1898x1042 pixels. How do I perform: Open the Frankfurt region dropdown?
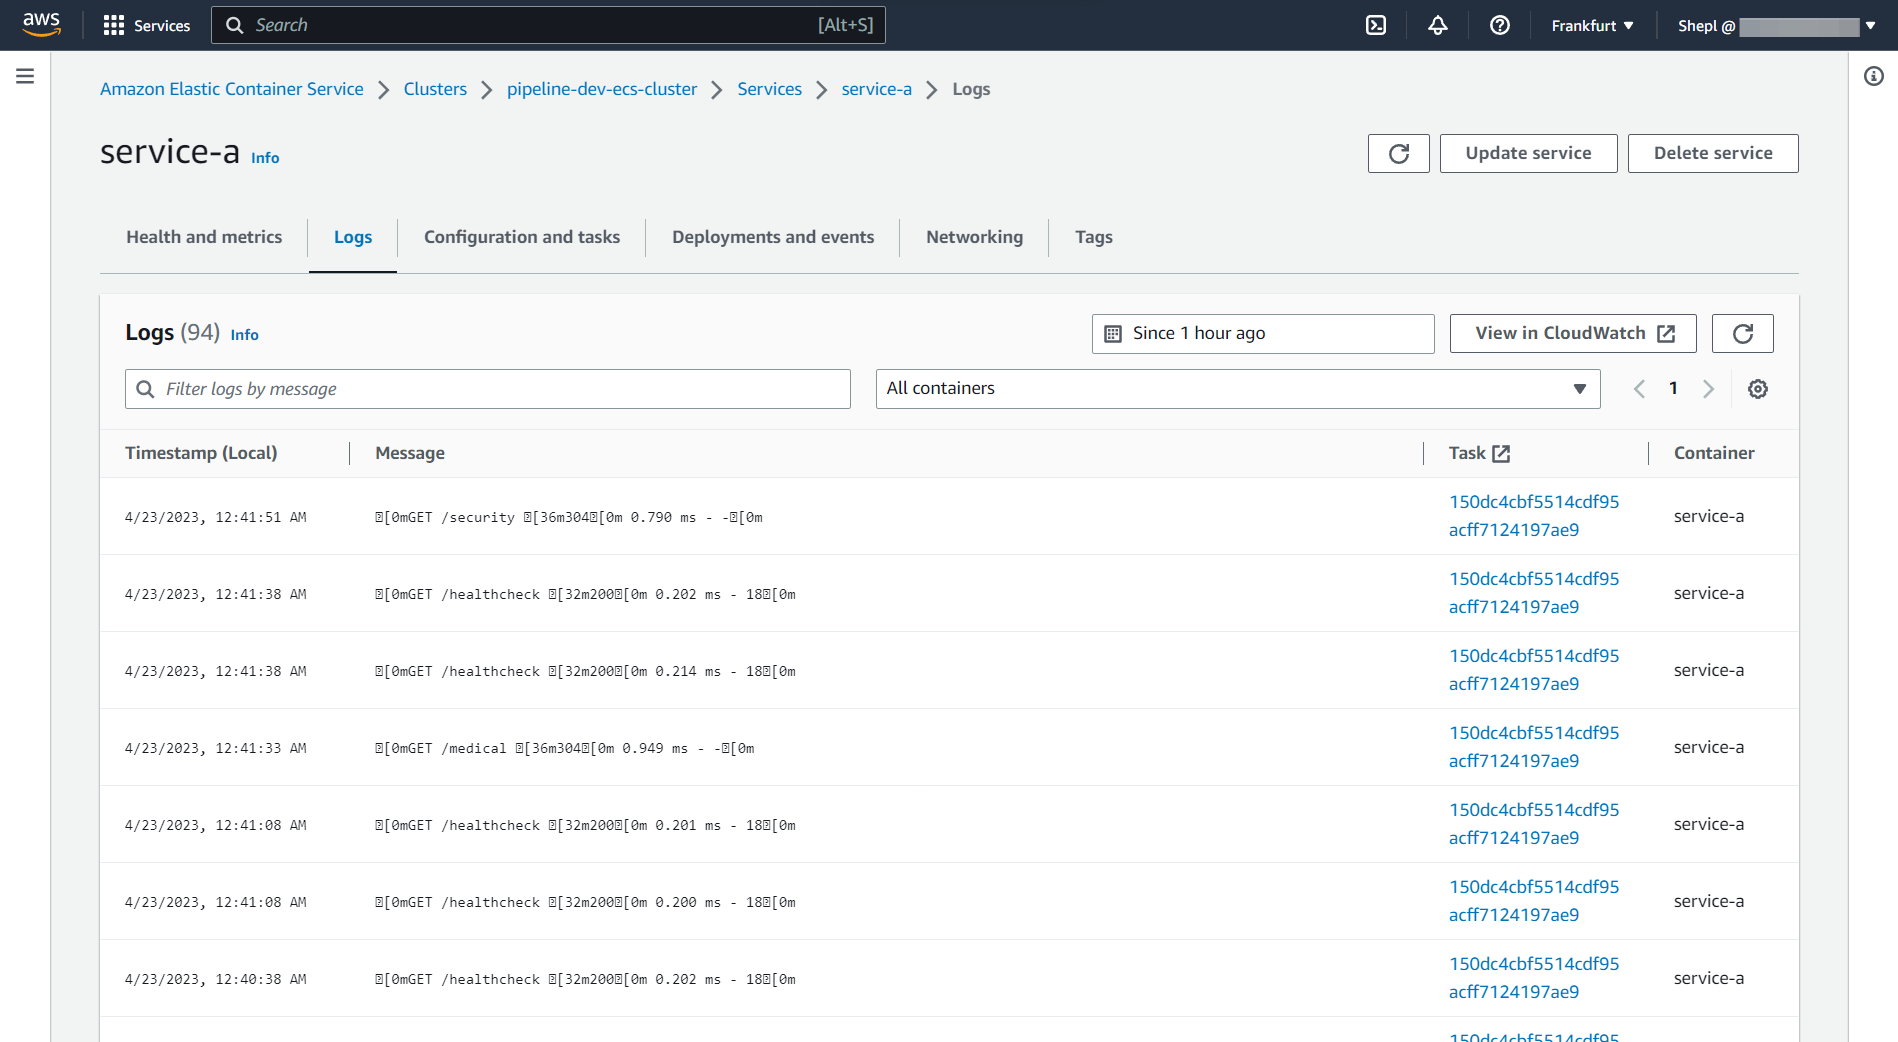tap(1592, 25)
